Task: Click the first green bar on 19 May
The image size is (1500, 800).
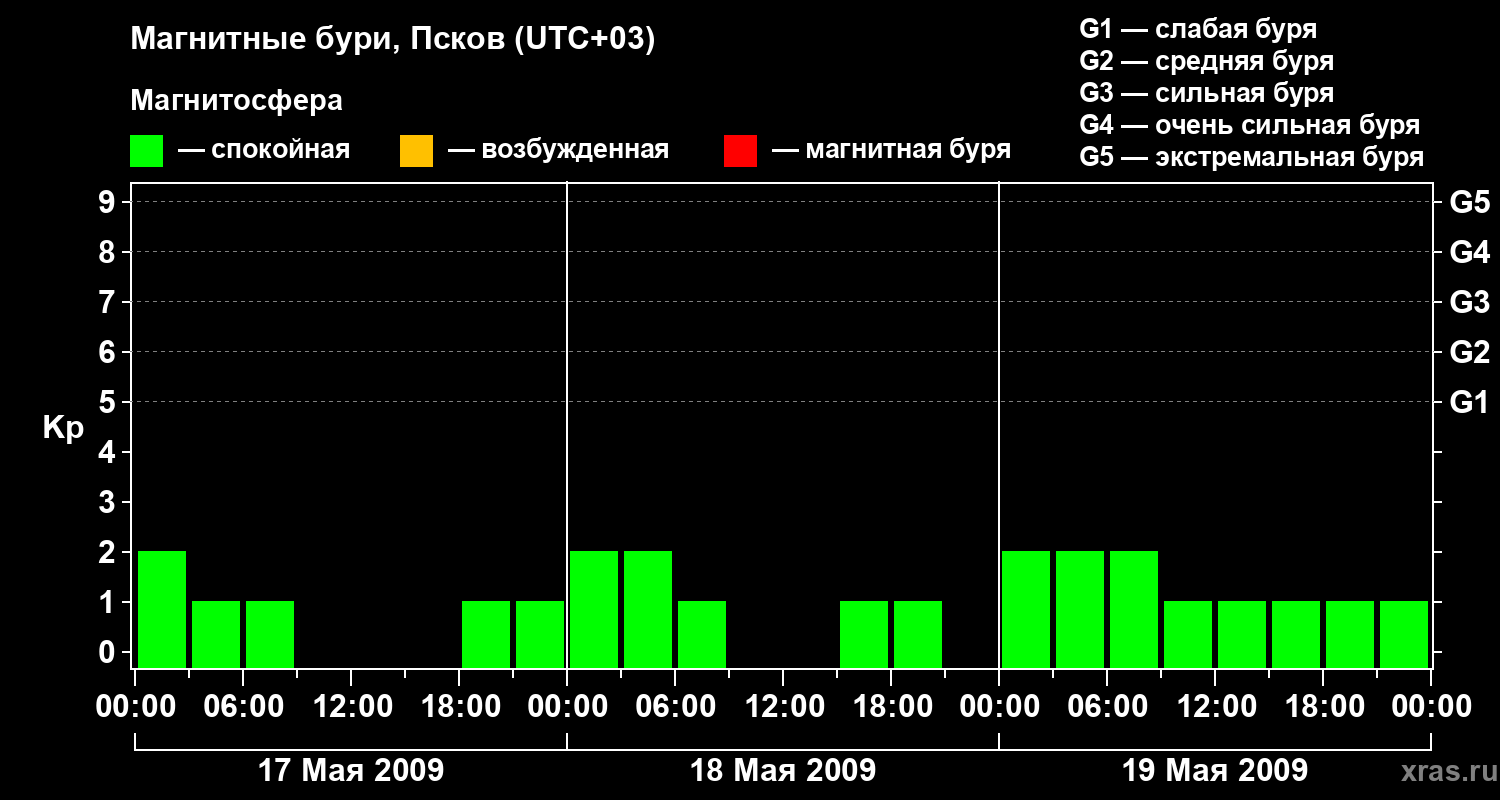Action: tap(1026, 608)
